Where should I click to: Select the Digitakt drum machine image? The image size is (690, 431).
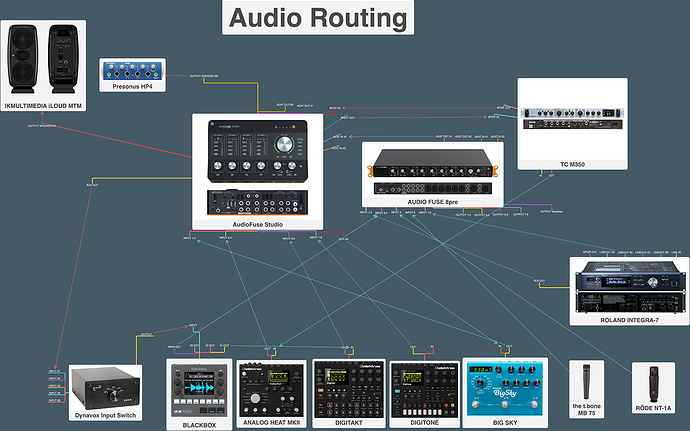pos(349,390)
